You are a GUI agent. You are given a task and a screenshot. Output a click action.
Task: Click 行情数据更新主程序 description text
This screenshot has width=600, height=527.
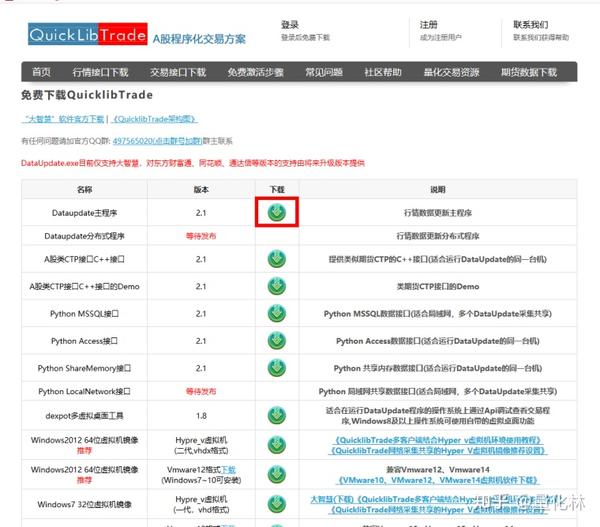(x=438, y=213)
